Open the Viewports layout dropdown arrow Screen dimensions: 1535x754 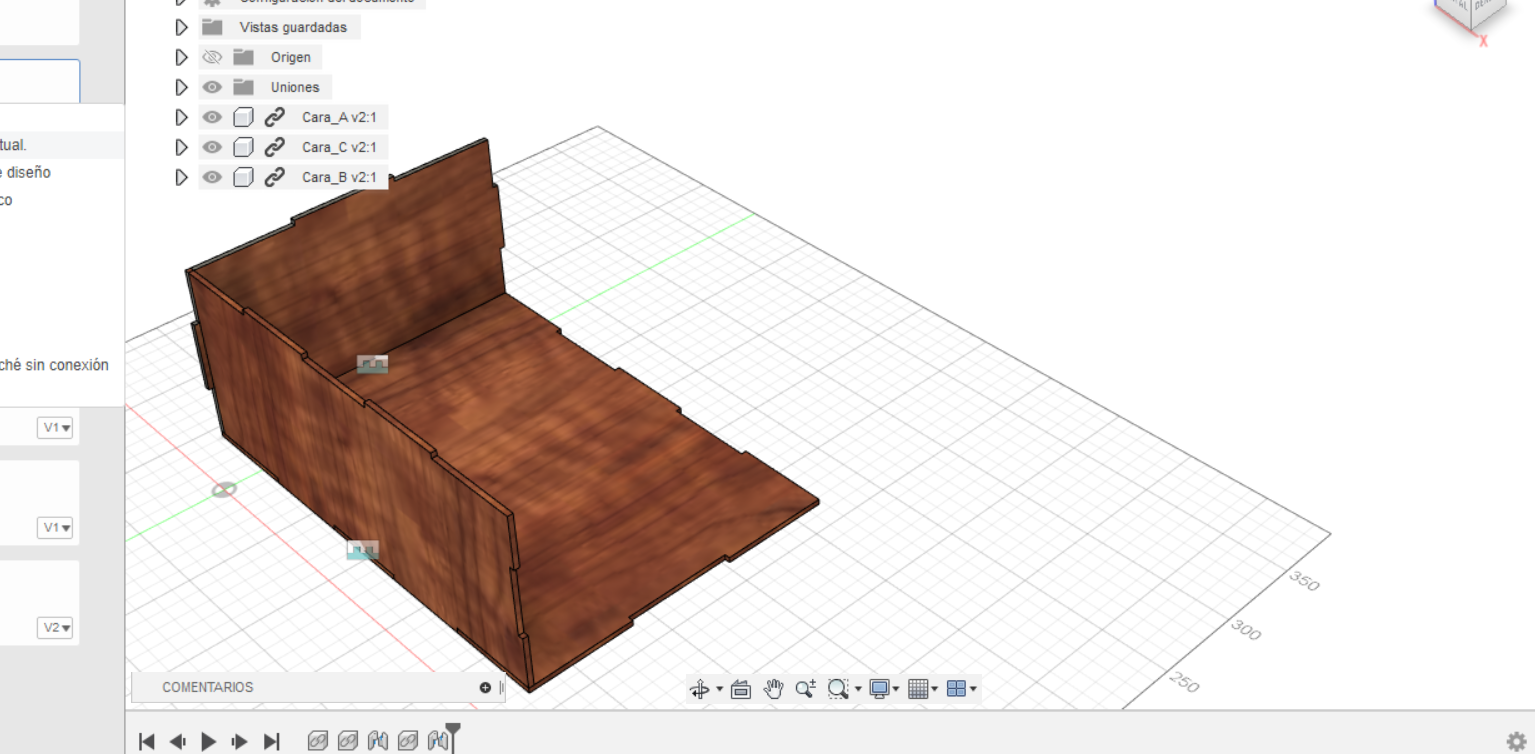click(x=973, y=689)
